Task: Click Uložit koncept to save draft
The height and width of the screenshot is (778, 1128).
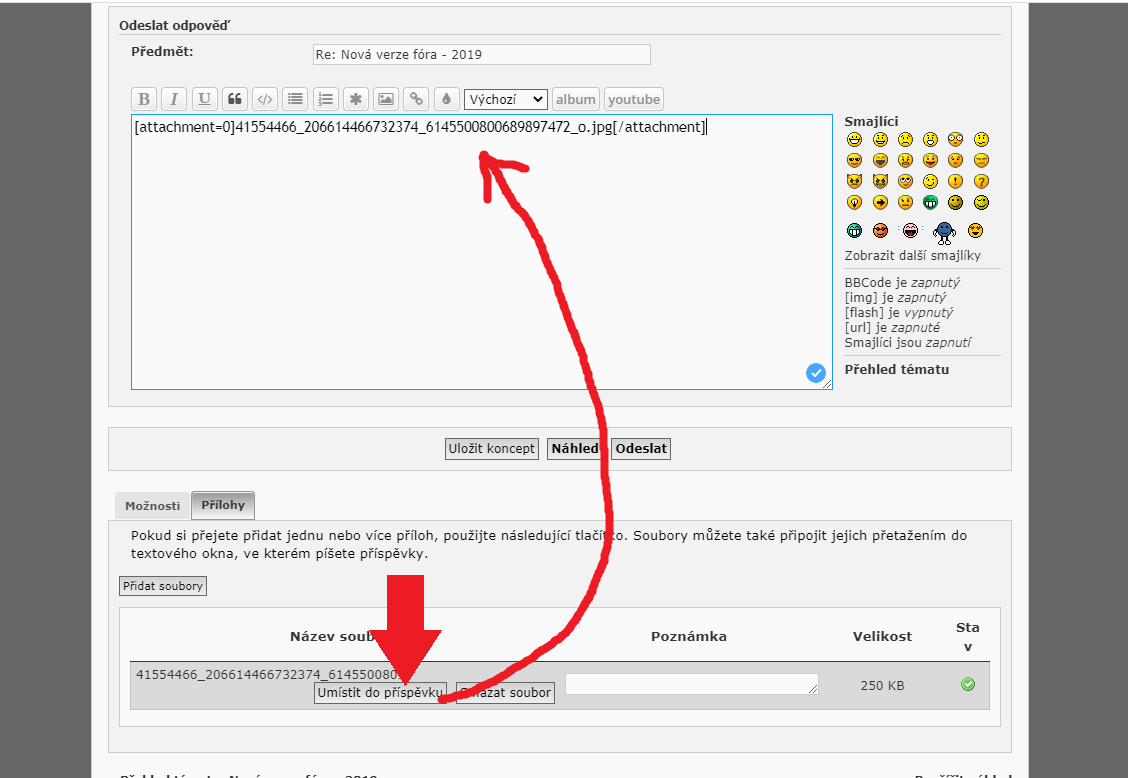Action: pyautogui.click(x=491, y=449)
